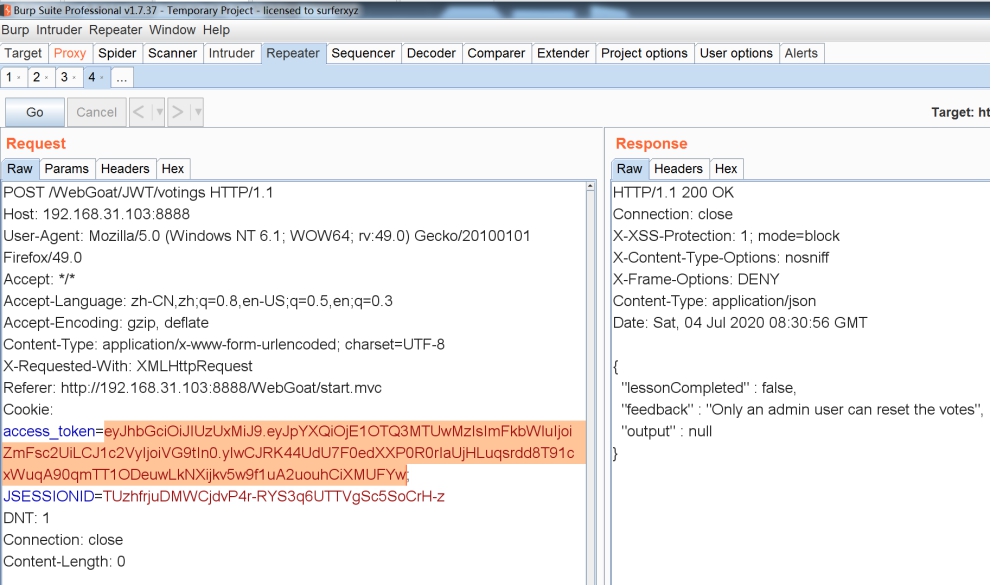Send the request with Go button
The height and width of the screenshot is (585, 991).
[x=35, y=112]
